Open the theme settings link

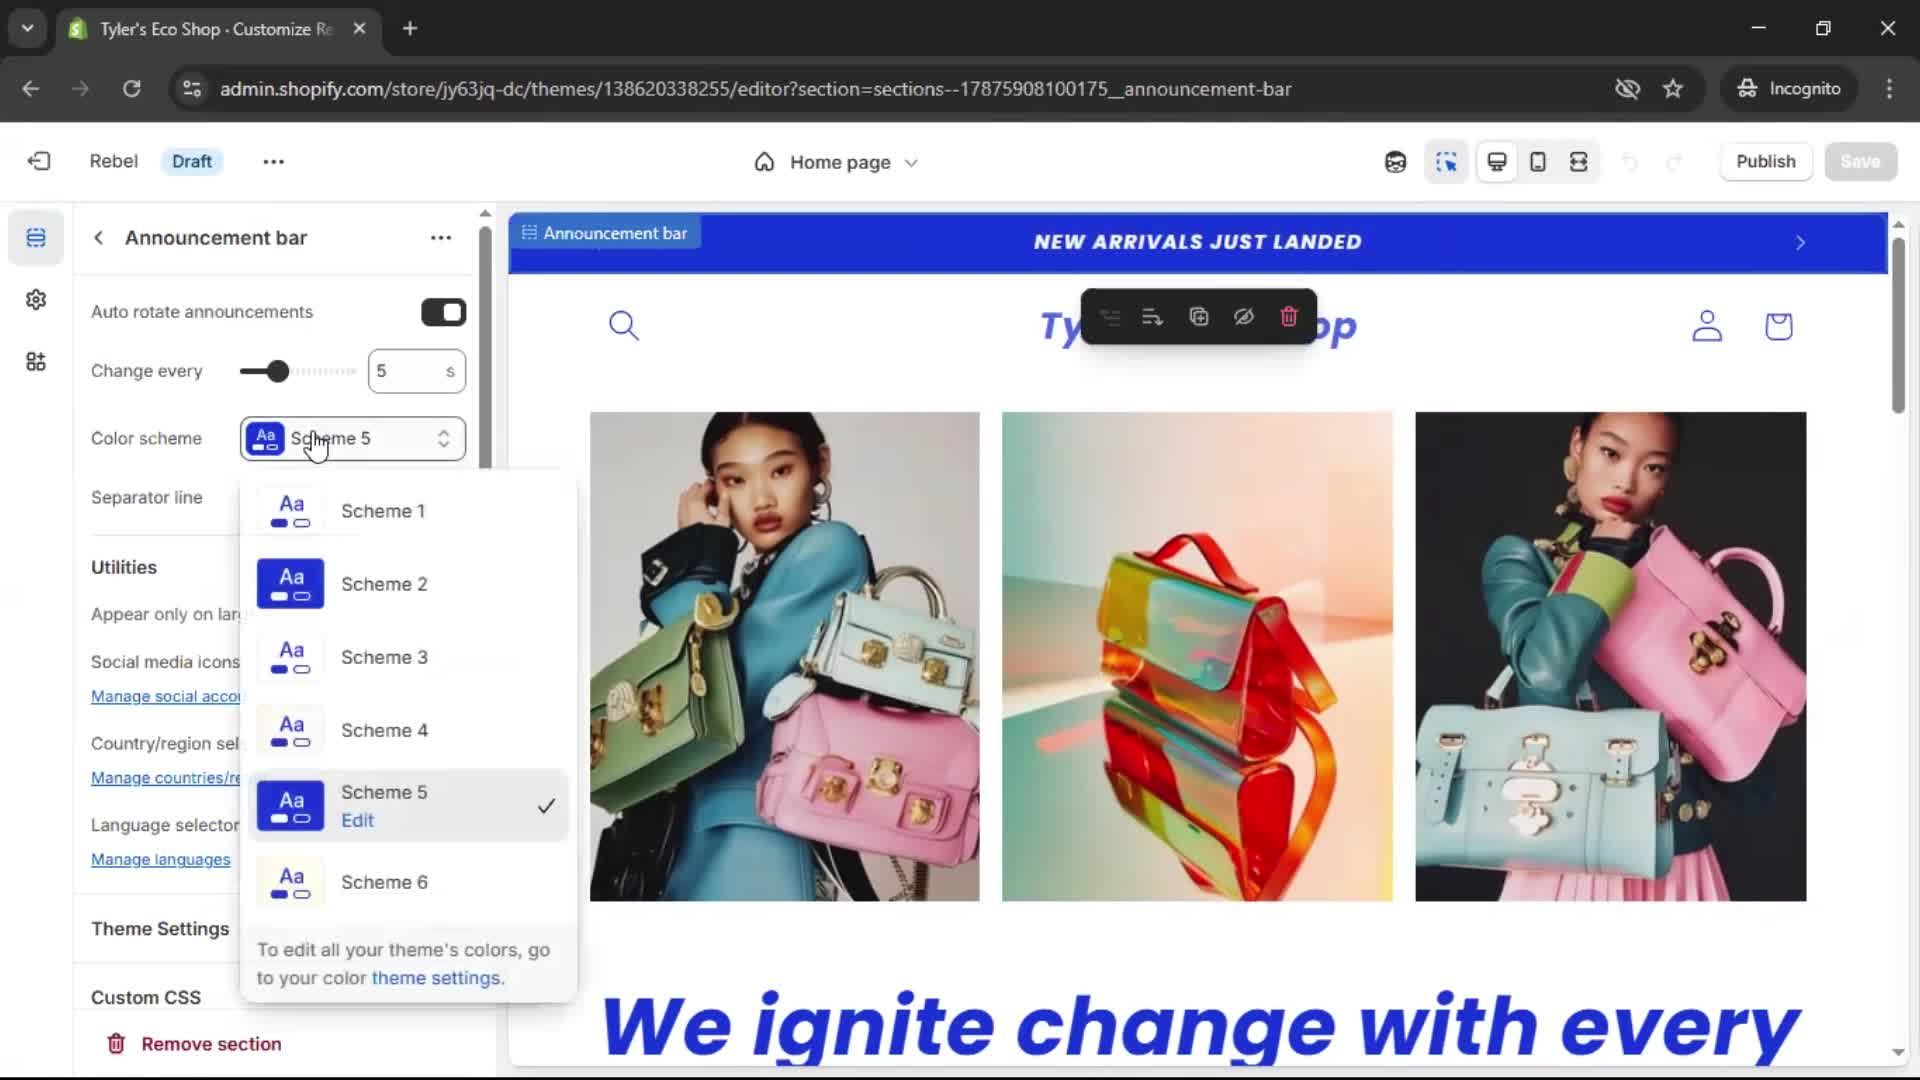[x=437, y=978]
